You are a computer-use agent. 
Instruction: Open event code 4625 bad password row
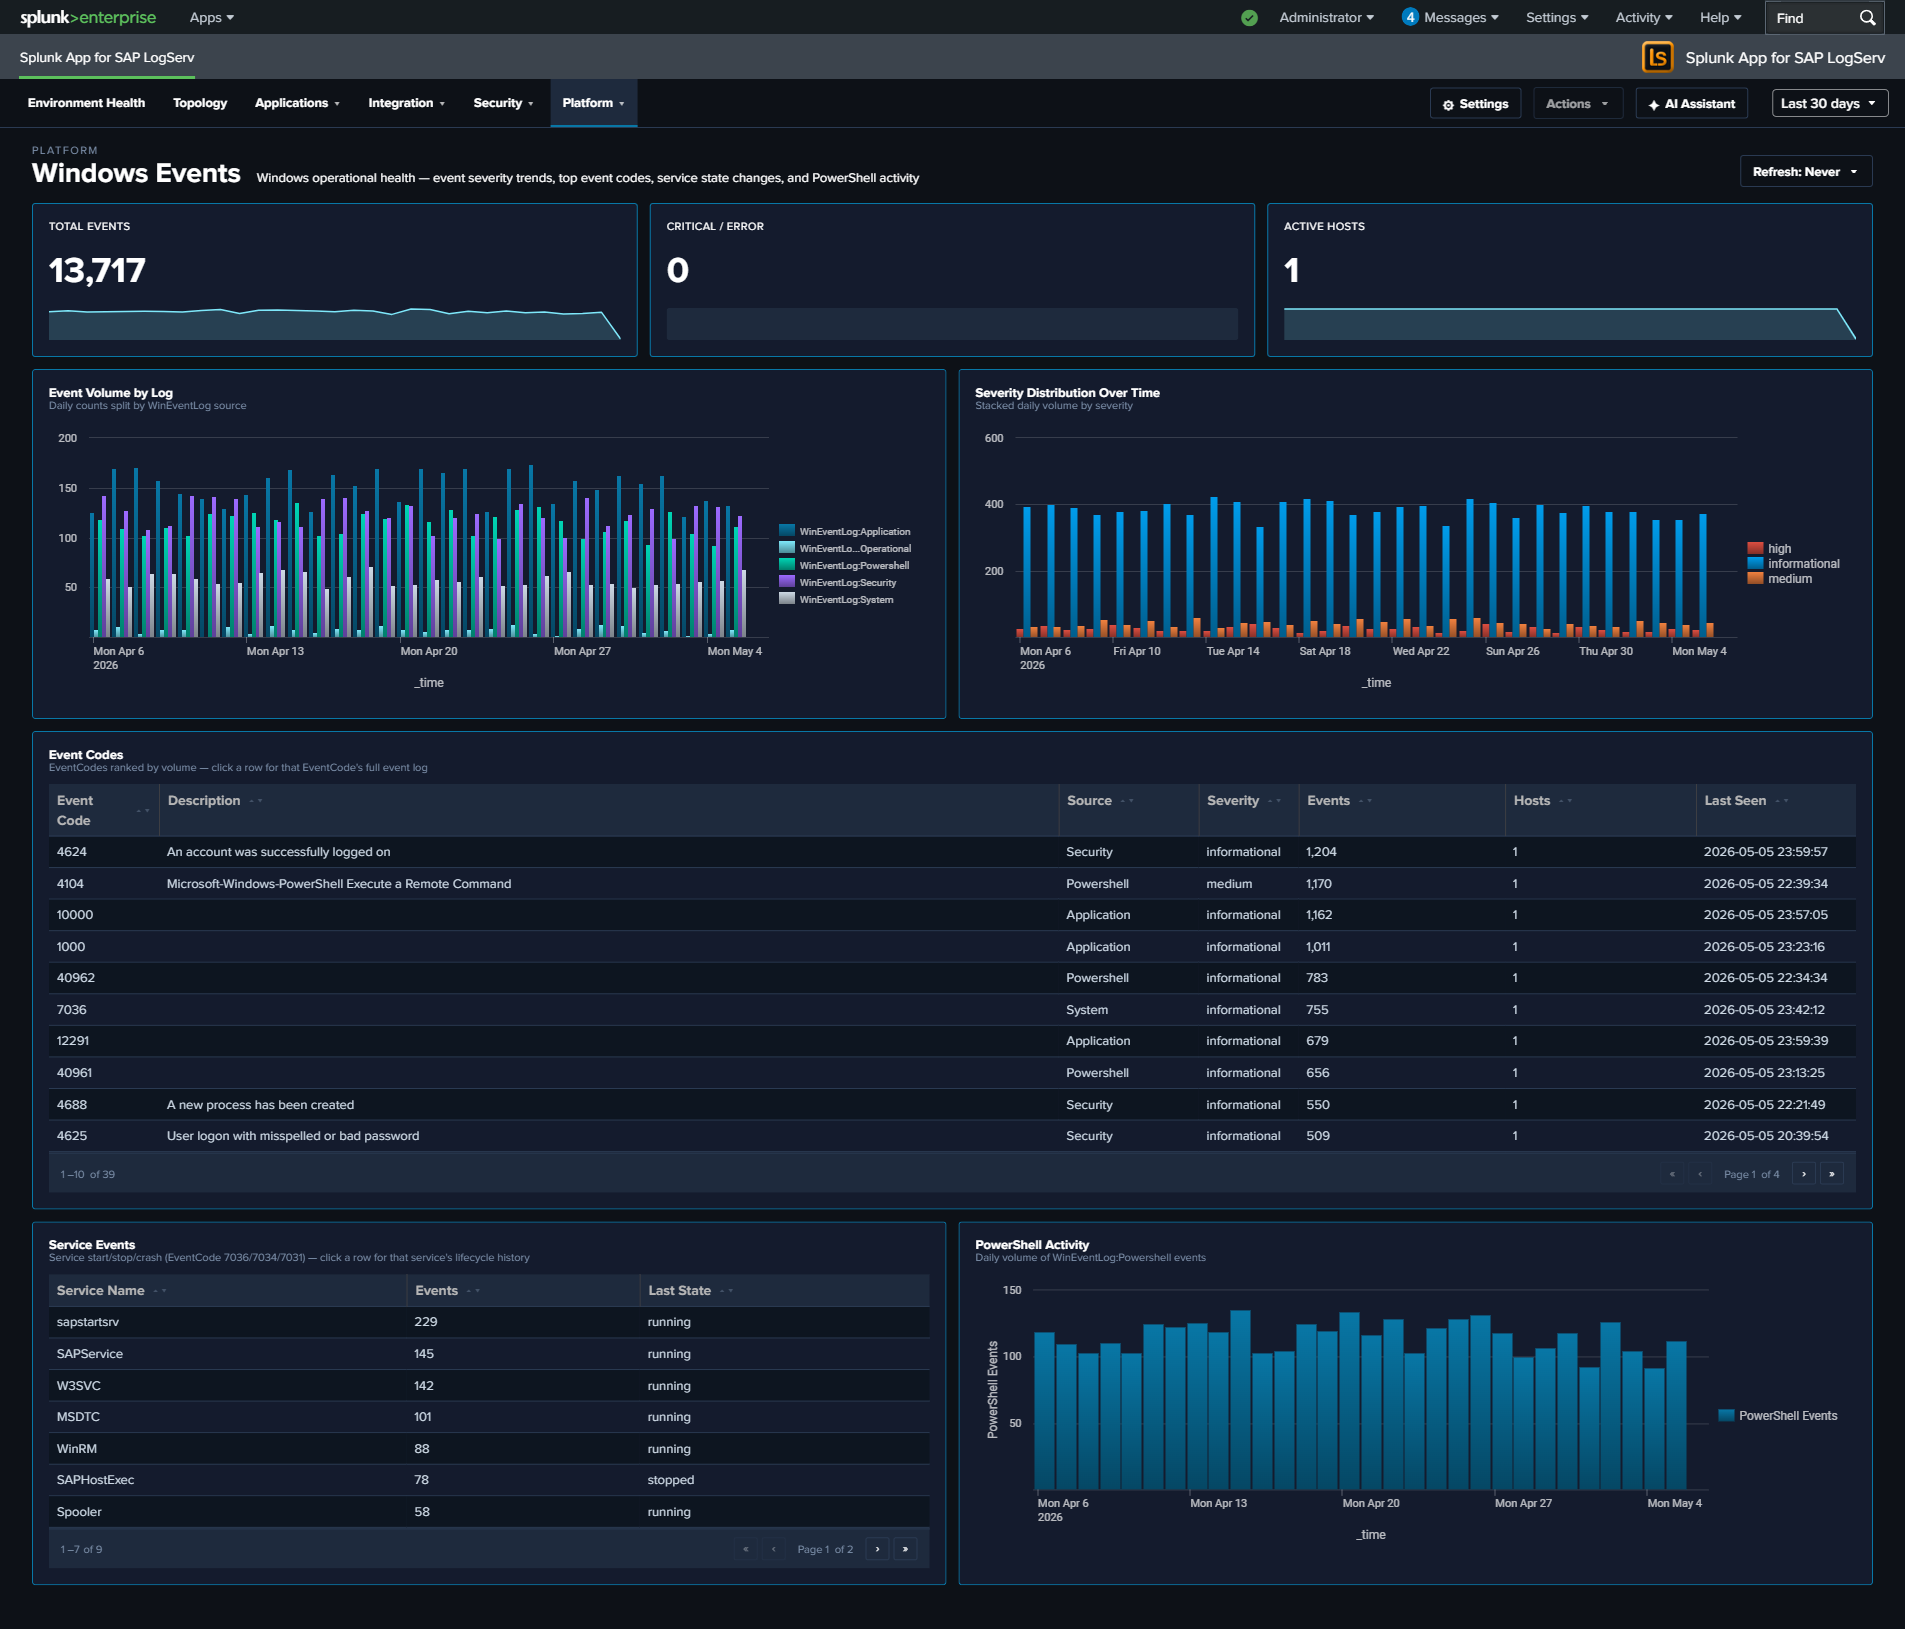(x=952, y=1136)
